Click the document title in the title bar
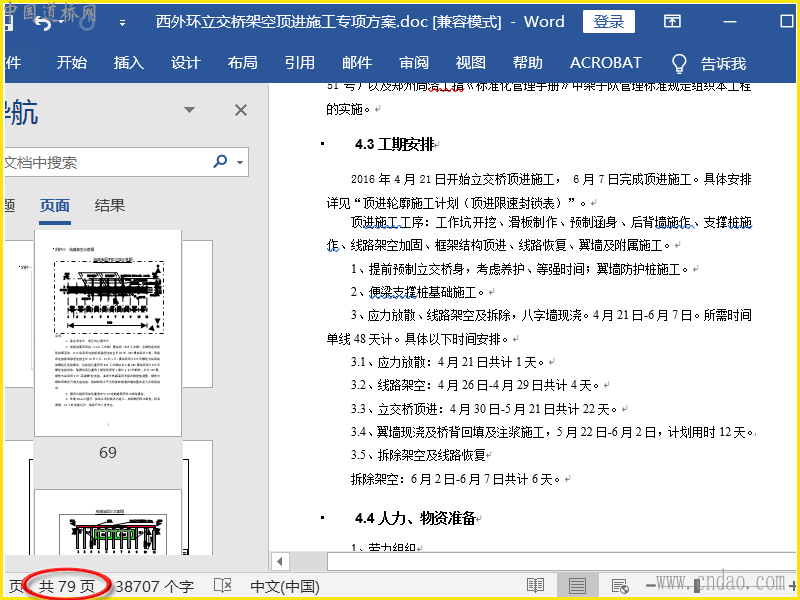Screen dimensions: 800x600 [360, 22]
